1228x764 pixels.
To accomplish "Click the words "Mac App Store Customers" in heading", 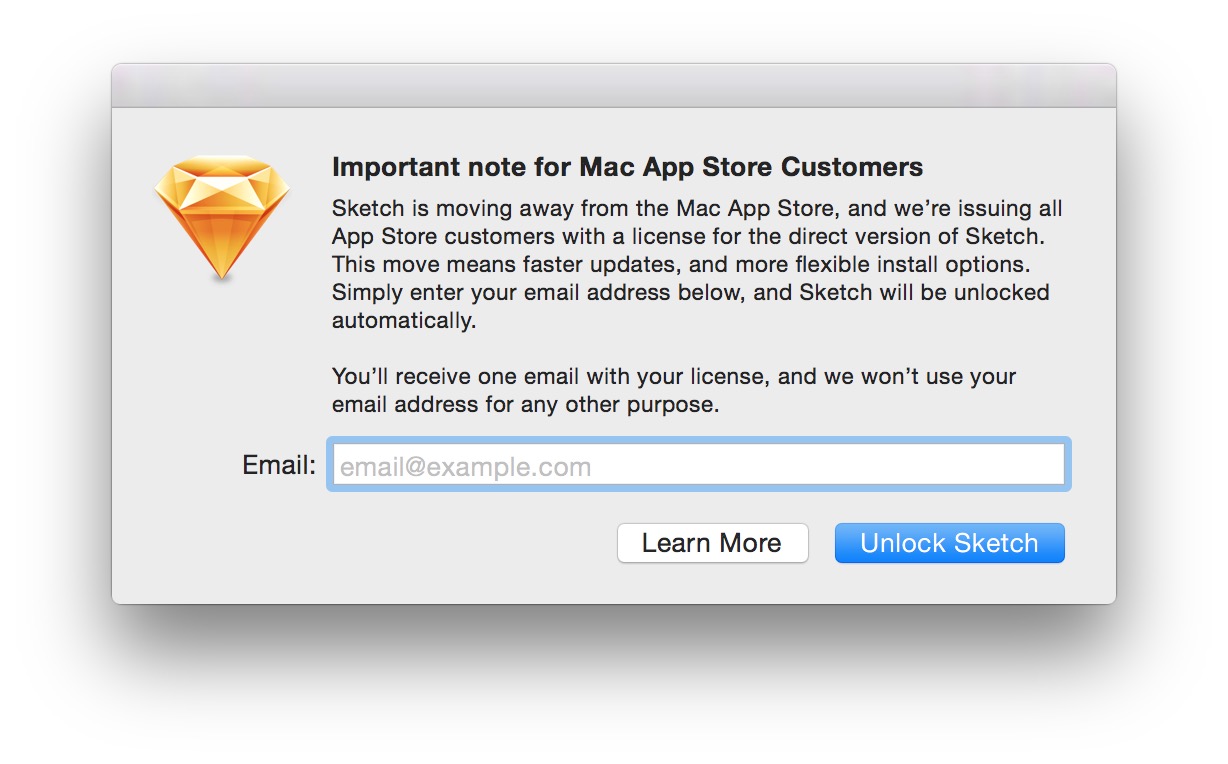I will click(751, 167).
